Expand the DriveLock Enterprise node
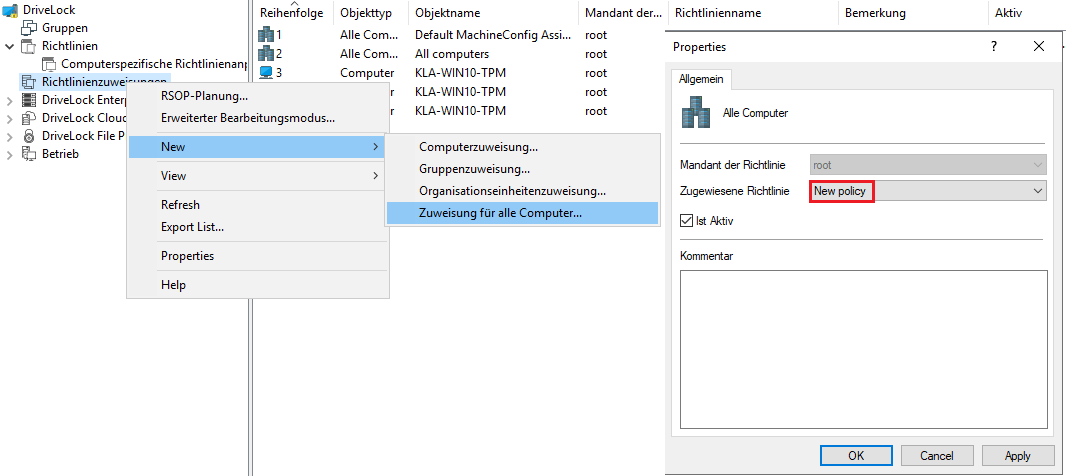This screenshot has width=1067, height=476. [9, 101]
